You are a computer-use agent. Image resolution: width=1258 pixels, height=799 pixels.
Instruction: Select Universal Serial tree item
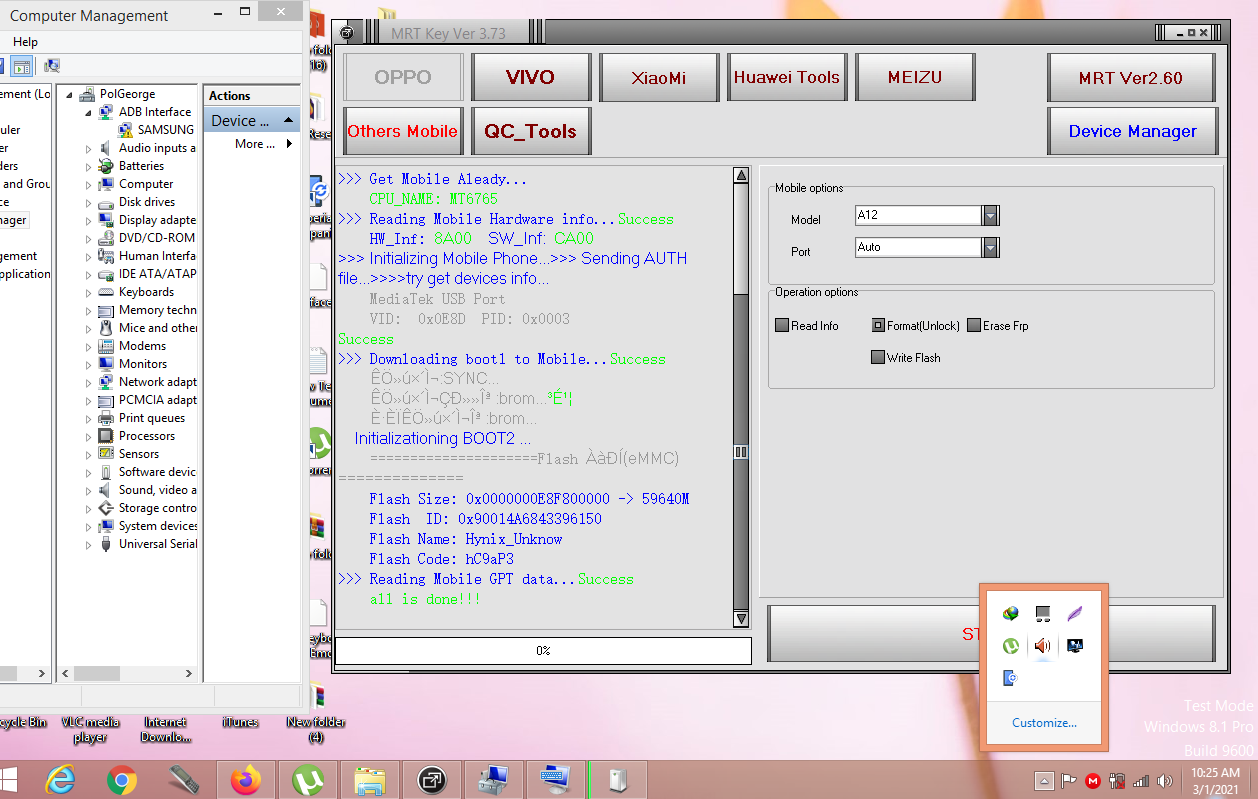[x=158, y=544]
